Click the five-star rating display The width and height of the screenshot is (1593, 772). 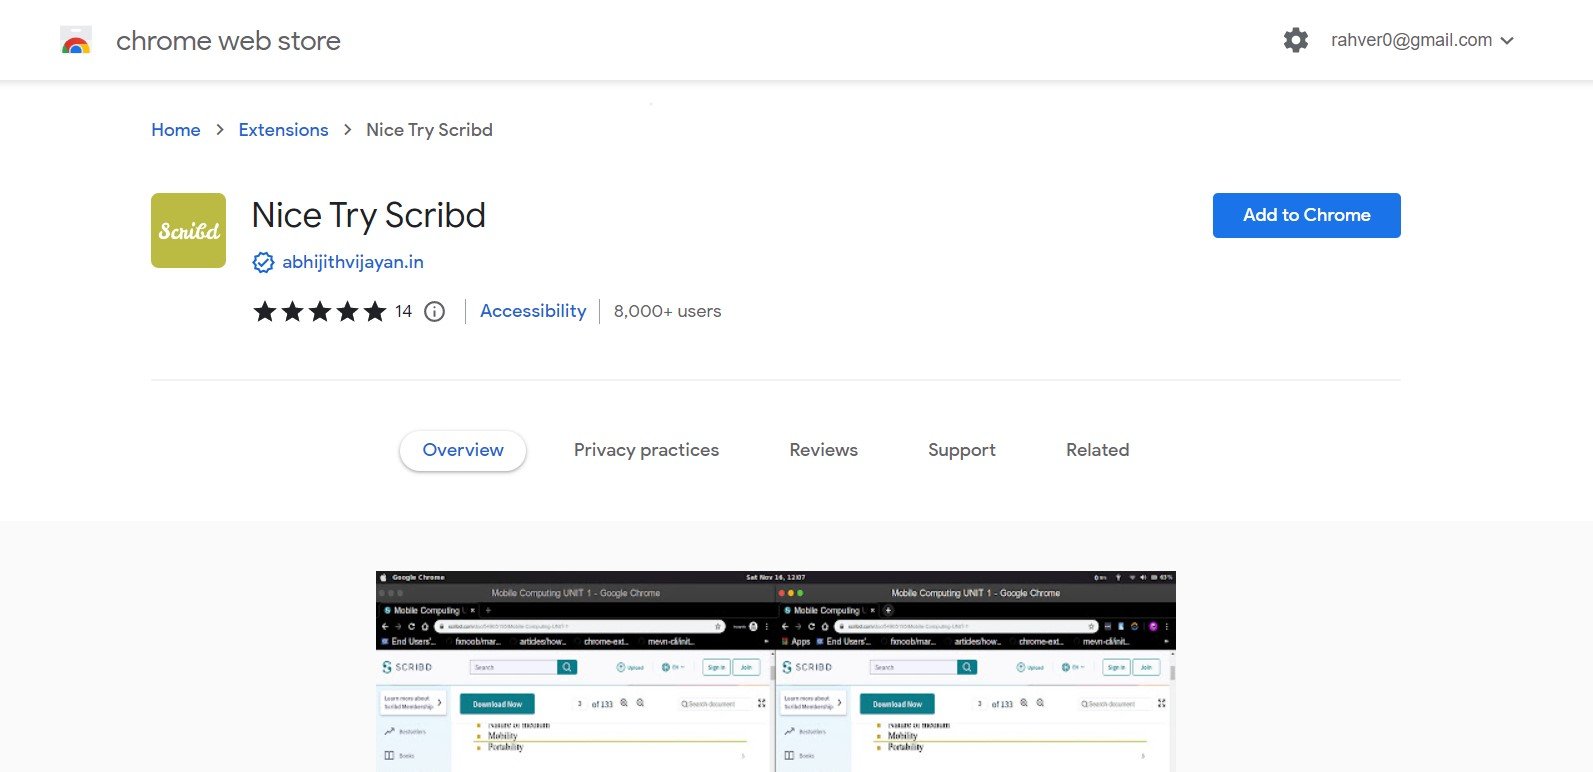pyautogui.click(x=319, y=311)
